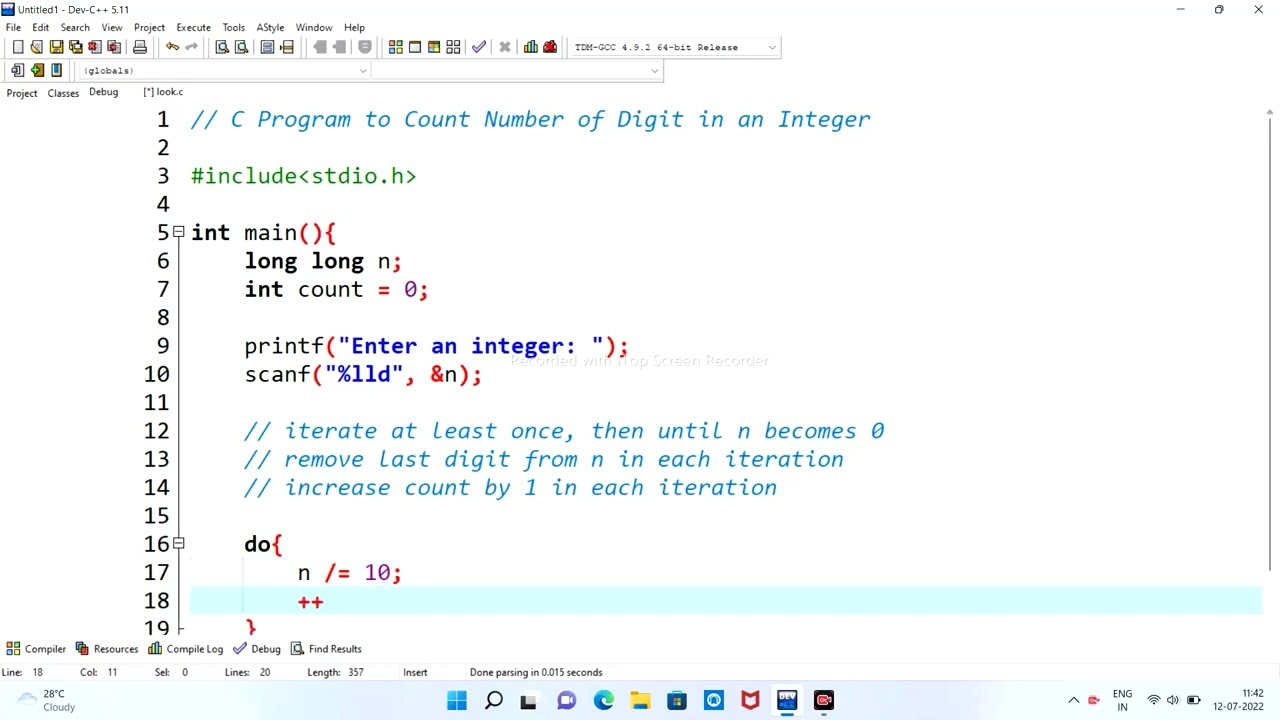Click the Profile Analysis chart icon
The image size is (1280, 720).
tap(531, 47)
